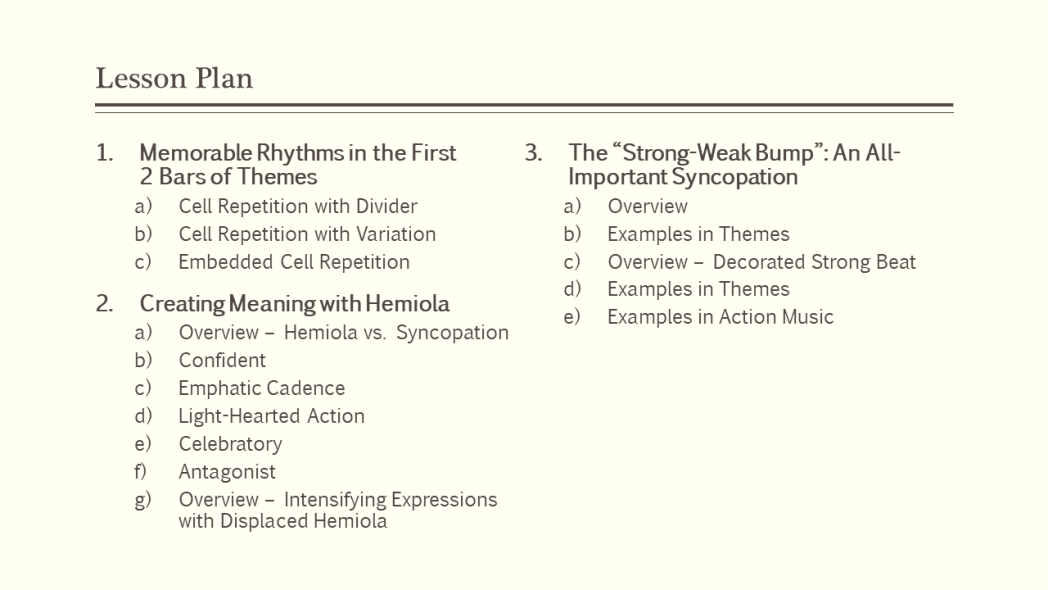Click "Examples in Action Music" entry
The image size is (1048, 590).
pos(720,318)
